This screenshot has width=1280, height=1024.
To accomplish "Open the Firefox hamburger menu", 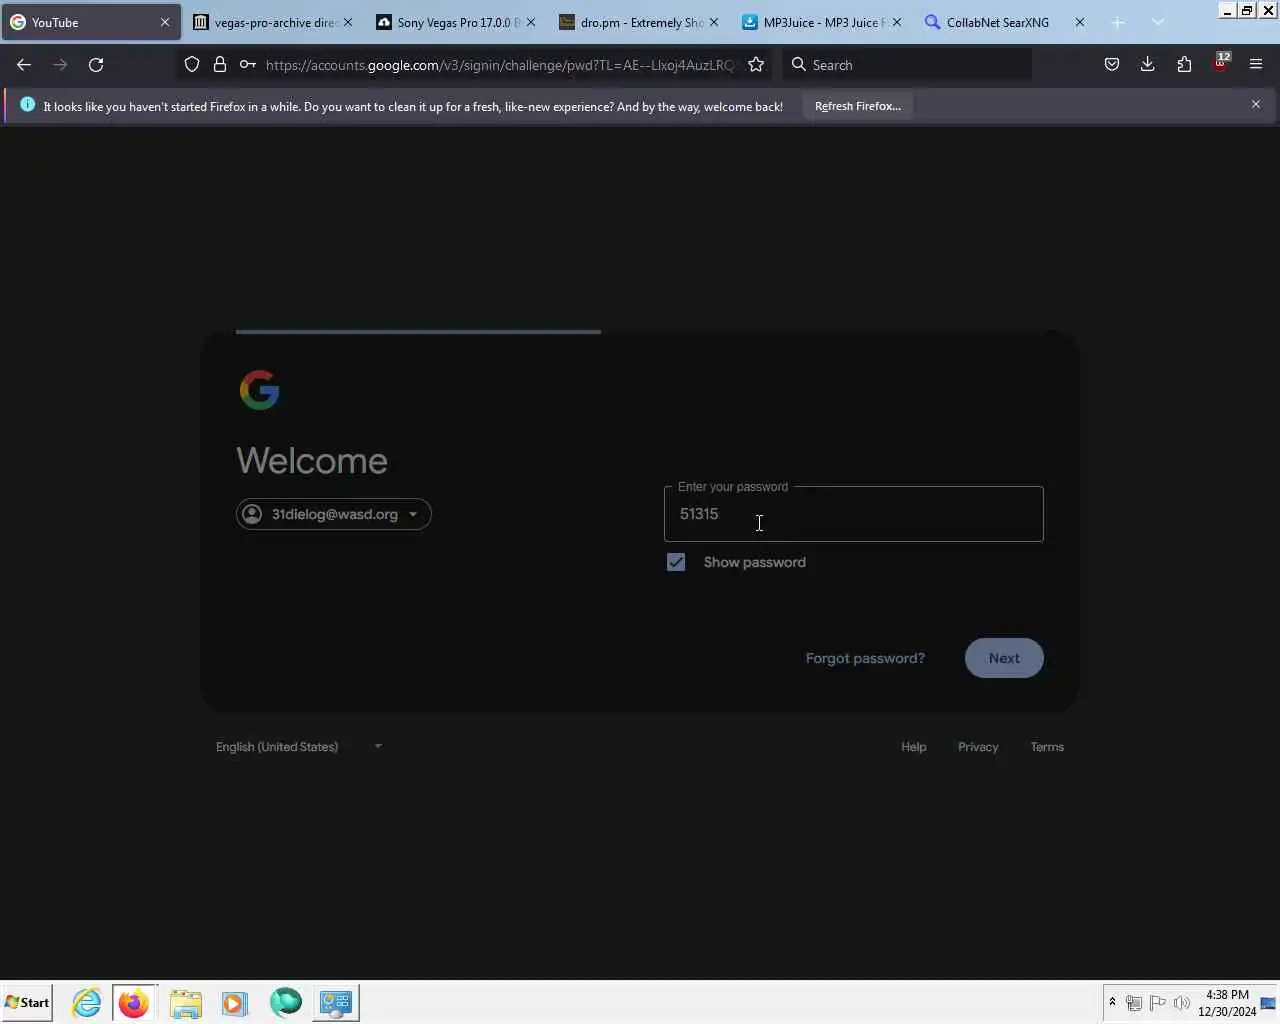I will click(x=1256, y=65).
